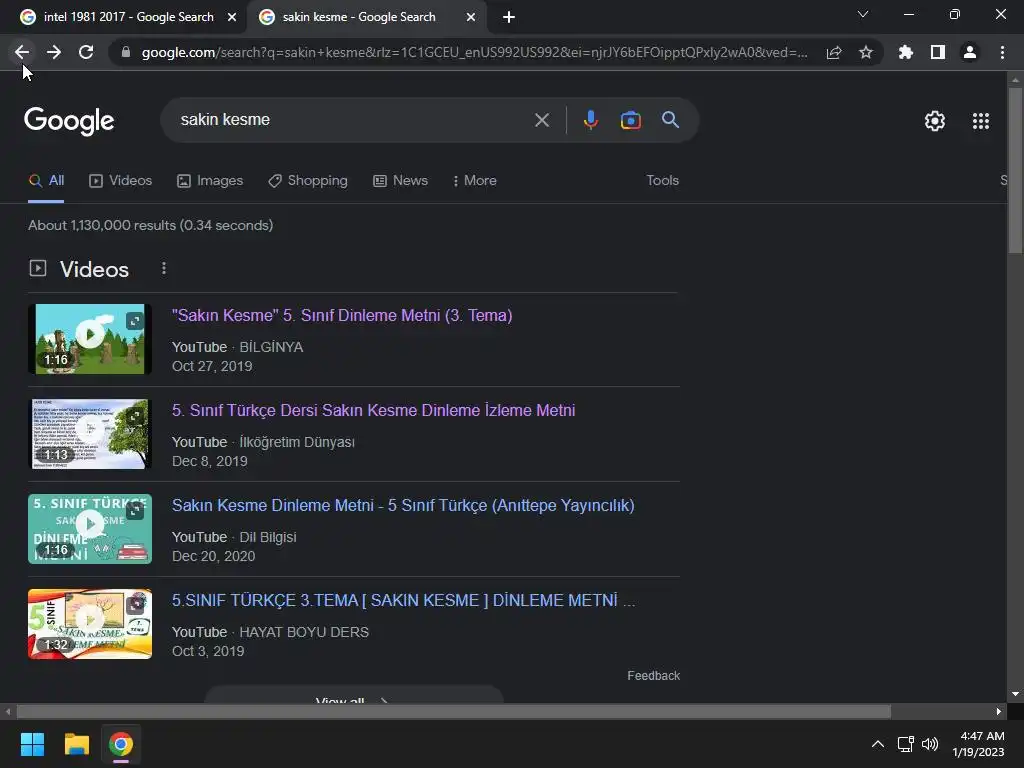This screenshot has height=768, width=1024.
Task: Switch to the Images results tab
Action: coord(210,181)
